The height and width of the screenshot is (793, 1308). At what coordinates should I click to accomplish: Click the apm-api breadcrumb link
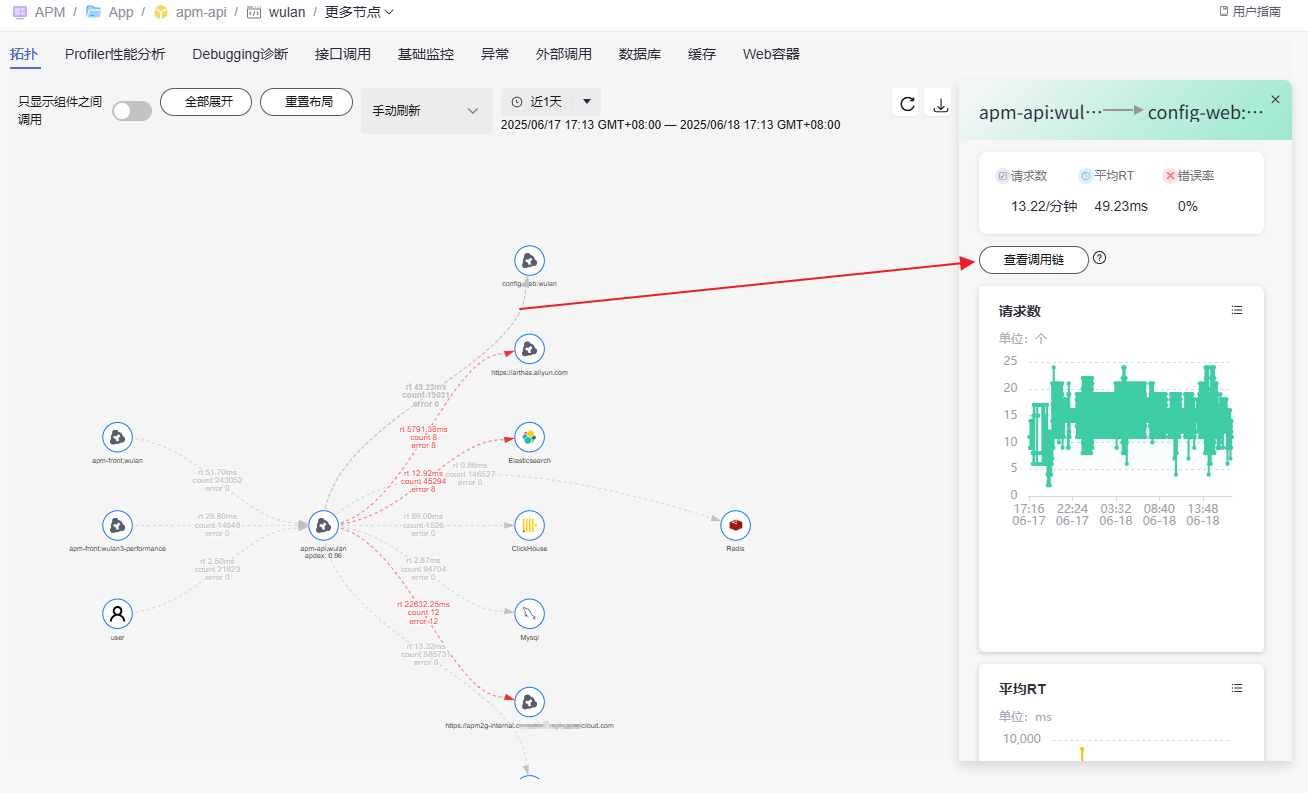click(200, 12)
